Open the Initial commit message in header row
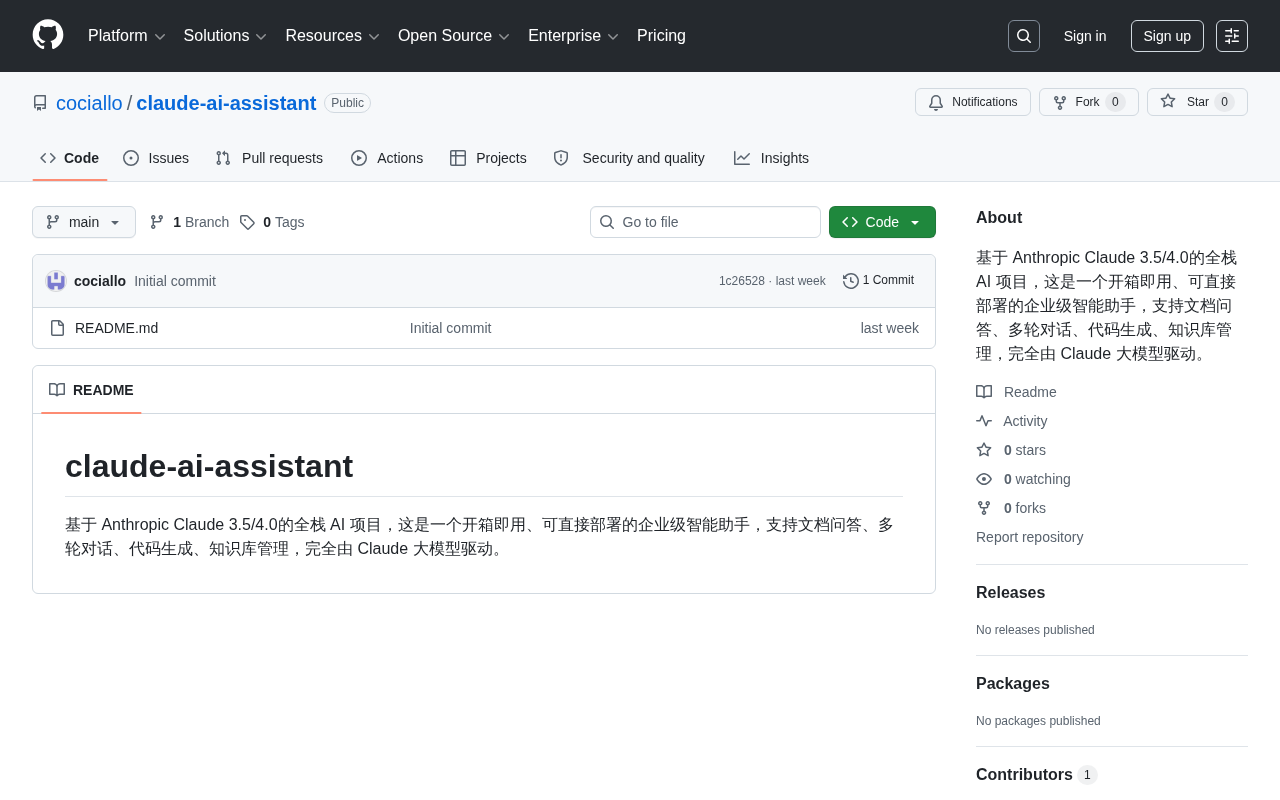1280x800 pixels. (x=175, y=281)
